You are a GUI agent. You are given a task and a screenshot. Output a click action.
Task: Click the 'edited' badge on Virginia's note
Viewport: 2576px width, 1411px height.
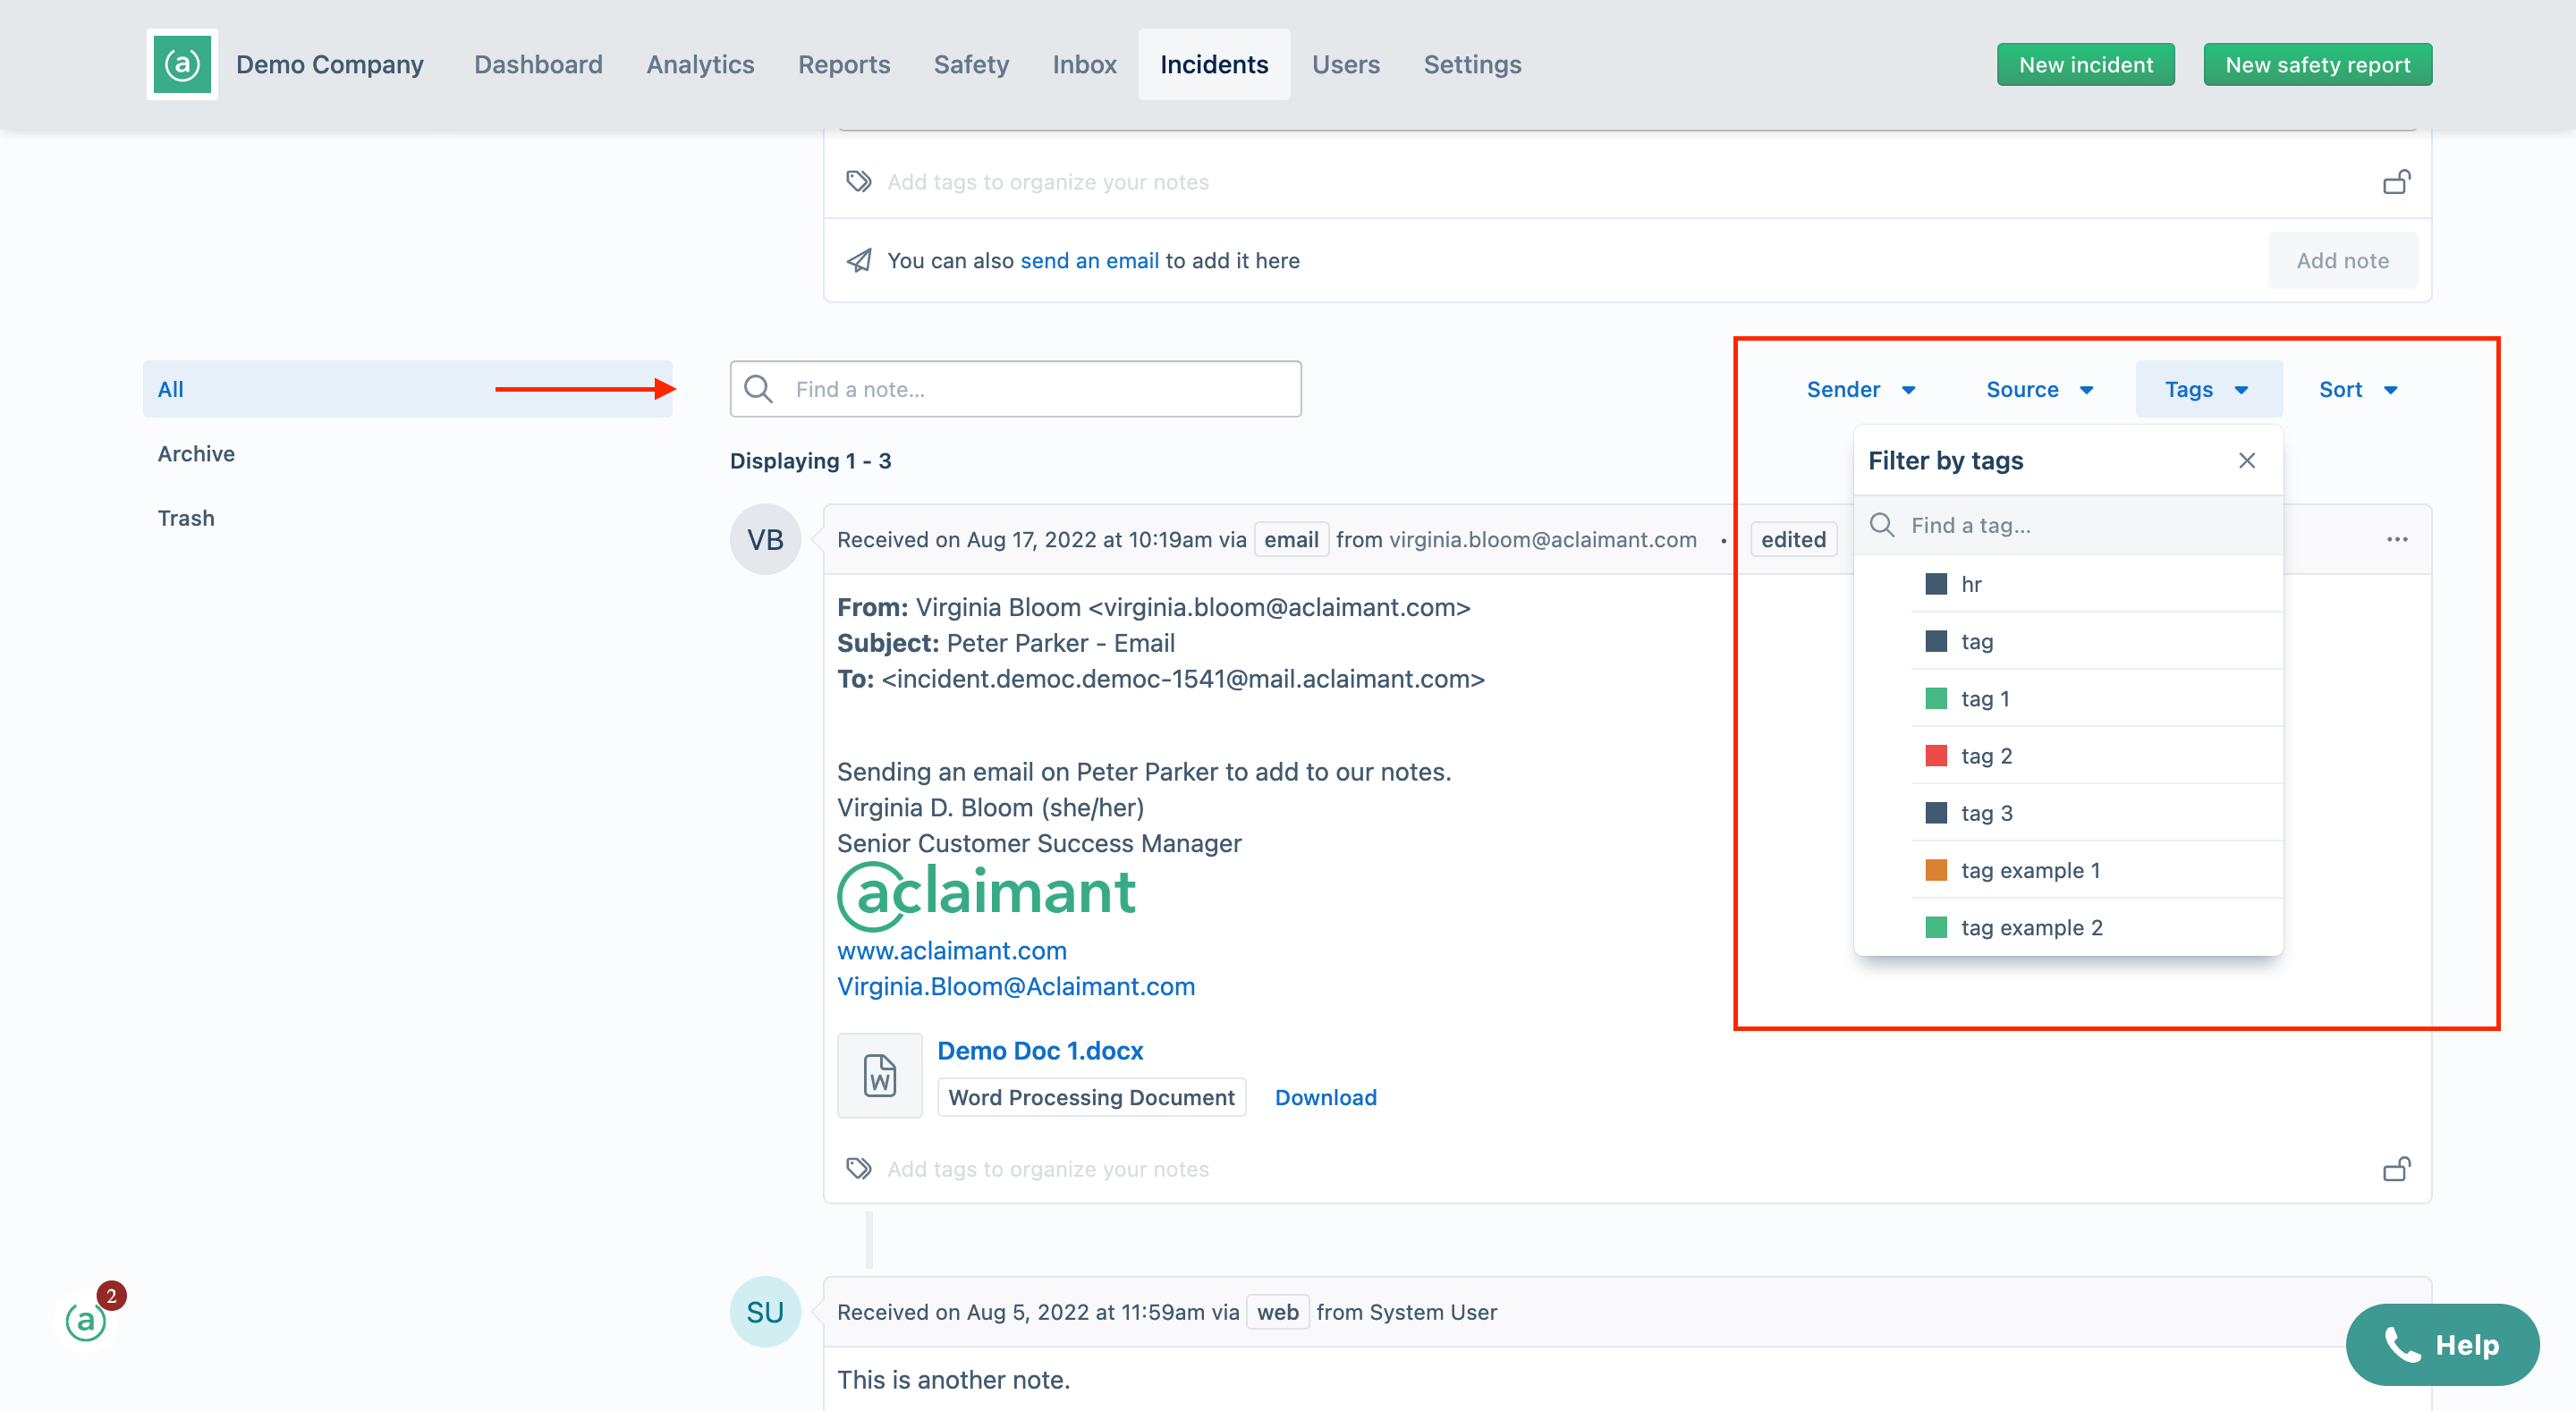click(x=1793, y=539)
